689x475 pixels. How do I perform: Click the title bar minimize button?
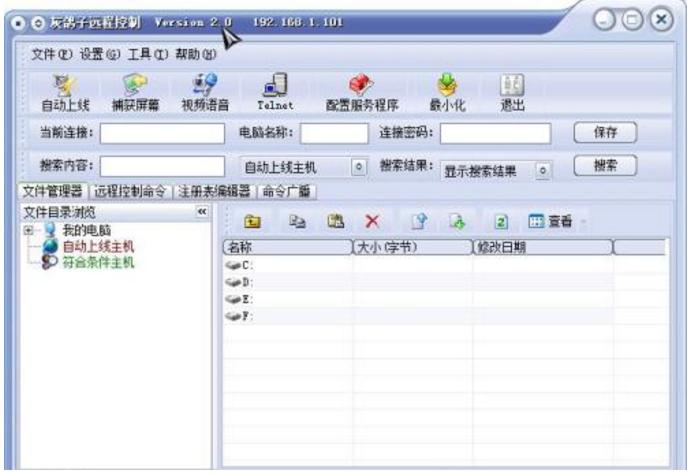point(605,20)
